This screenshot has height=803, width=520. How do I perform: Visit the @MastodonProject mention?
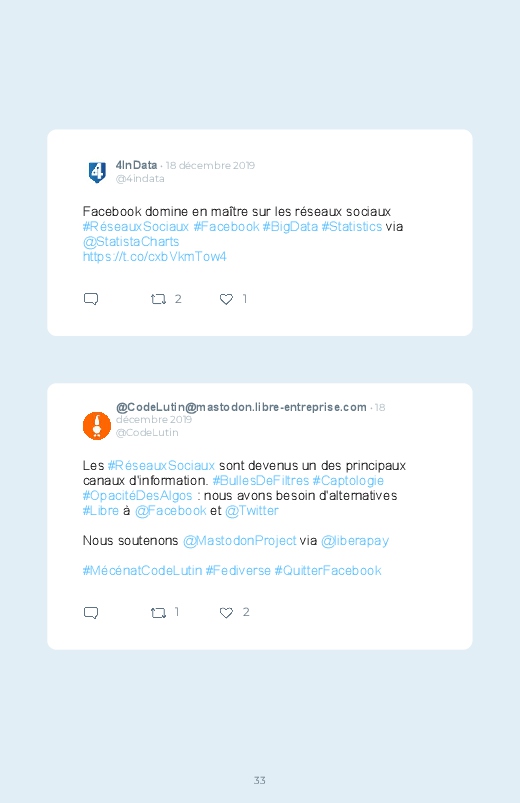pos(239,541)
